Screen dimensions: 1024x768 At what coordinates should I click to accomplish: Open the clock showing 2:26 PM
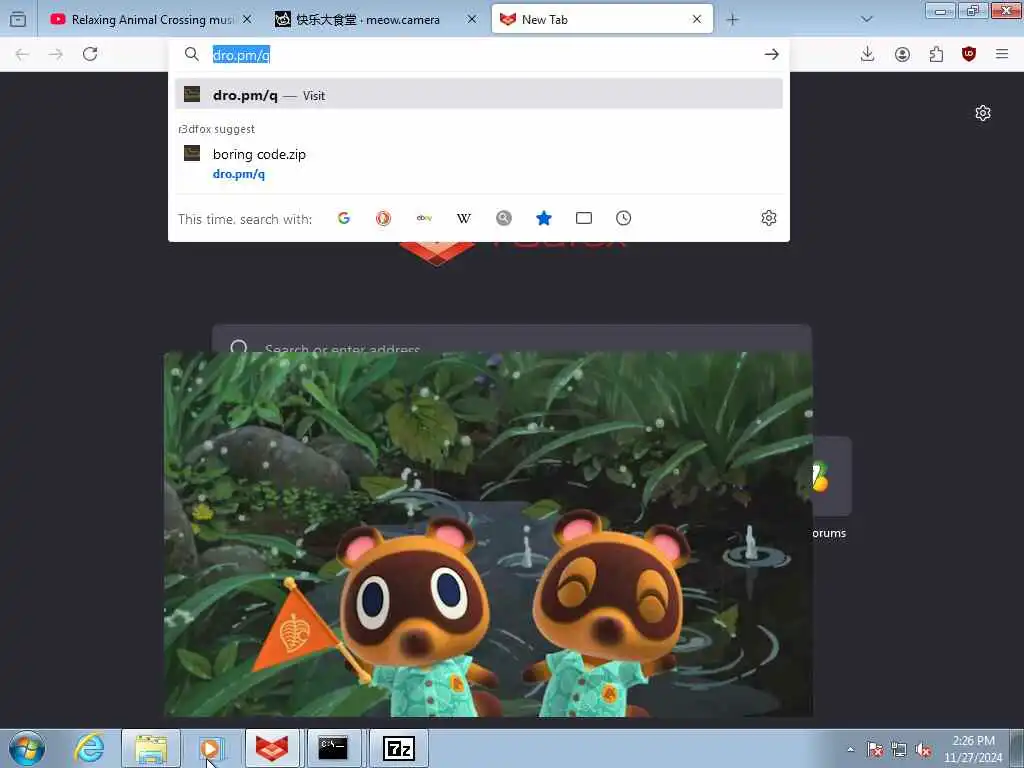(x=972, y=749)
